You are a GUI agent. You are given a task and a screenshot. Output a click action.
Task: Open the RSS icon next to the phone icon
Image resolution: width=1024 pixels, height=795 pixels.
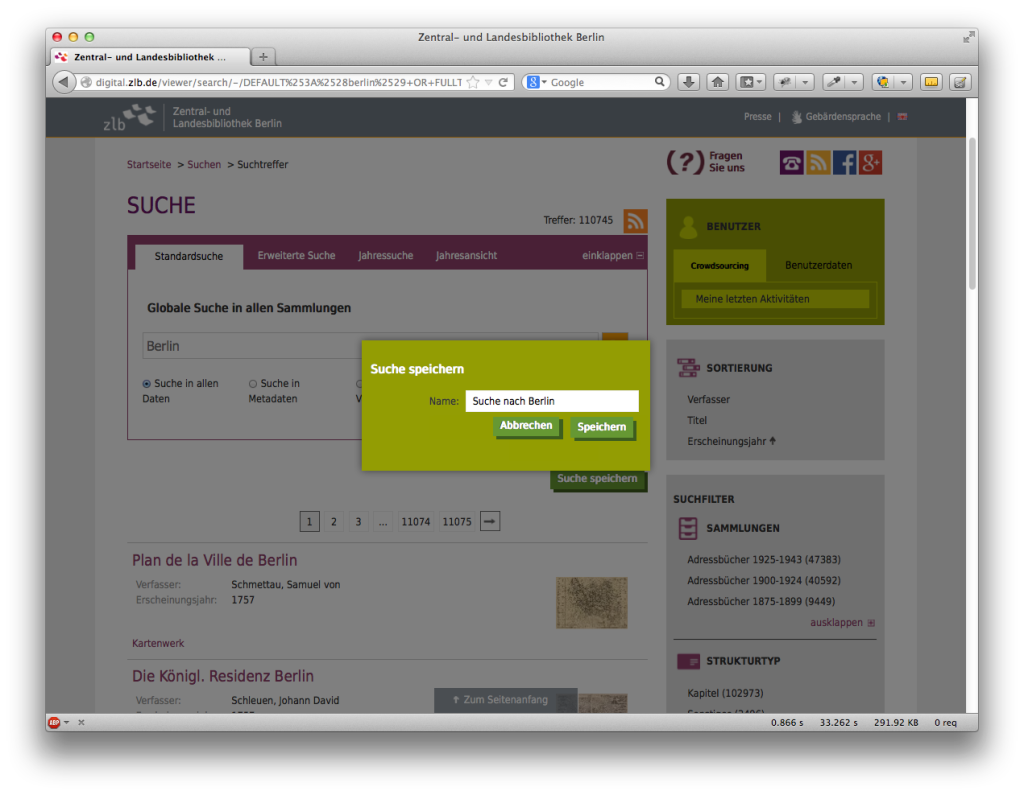pos(818,163)
